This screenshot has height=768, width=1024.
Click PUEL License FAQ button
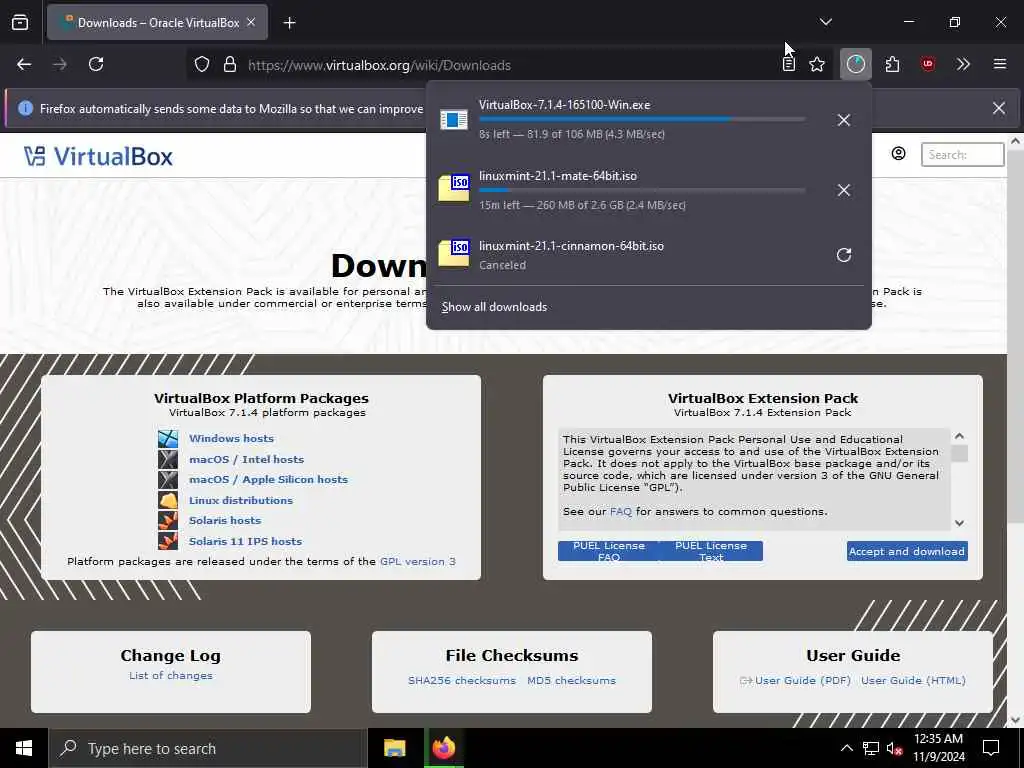tap(609, 551)
